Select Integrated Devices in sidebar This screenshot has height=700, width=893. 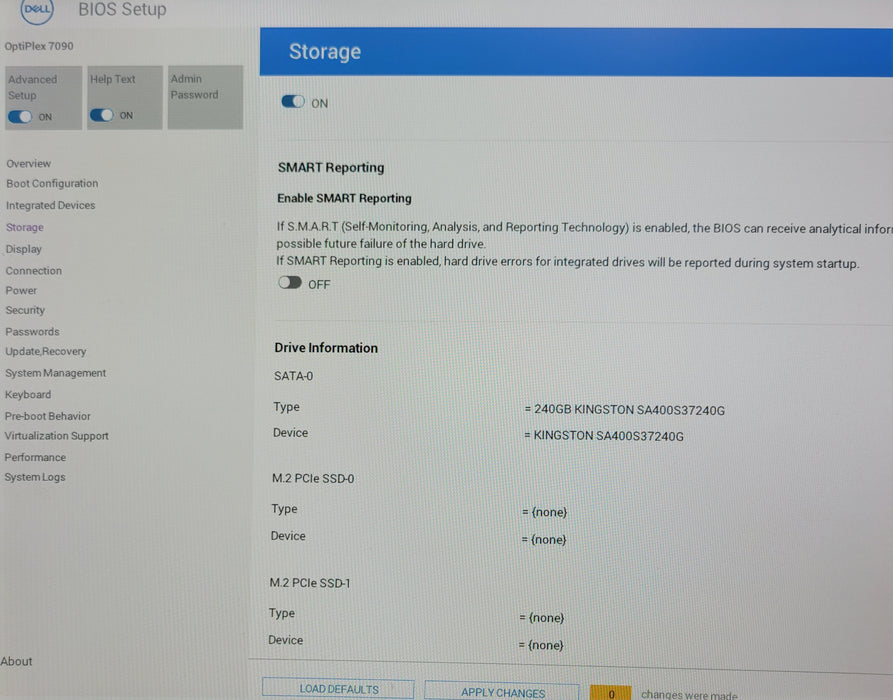click(x=51, y=205)
